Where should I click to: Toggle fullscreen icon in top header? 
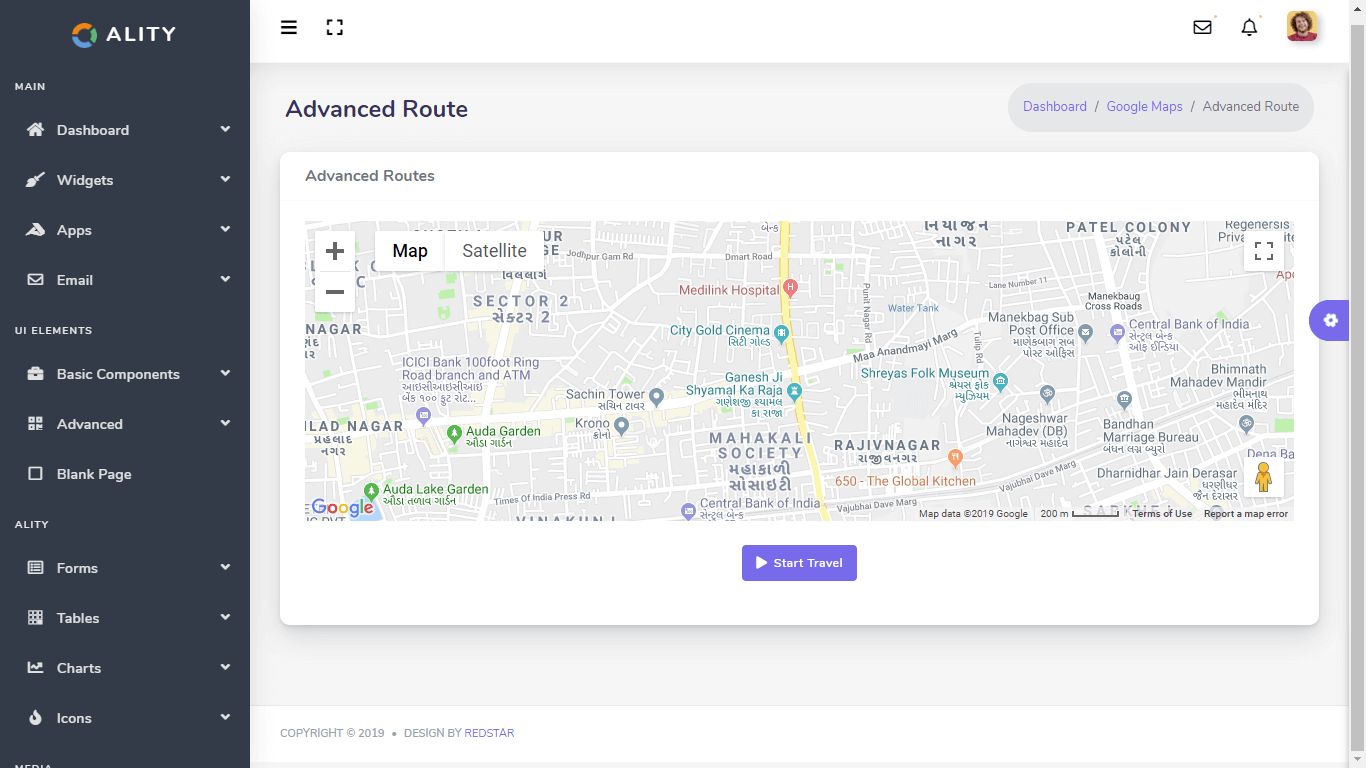click(x=335, y=28)
